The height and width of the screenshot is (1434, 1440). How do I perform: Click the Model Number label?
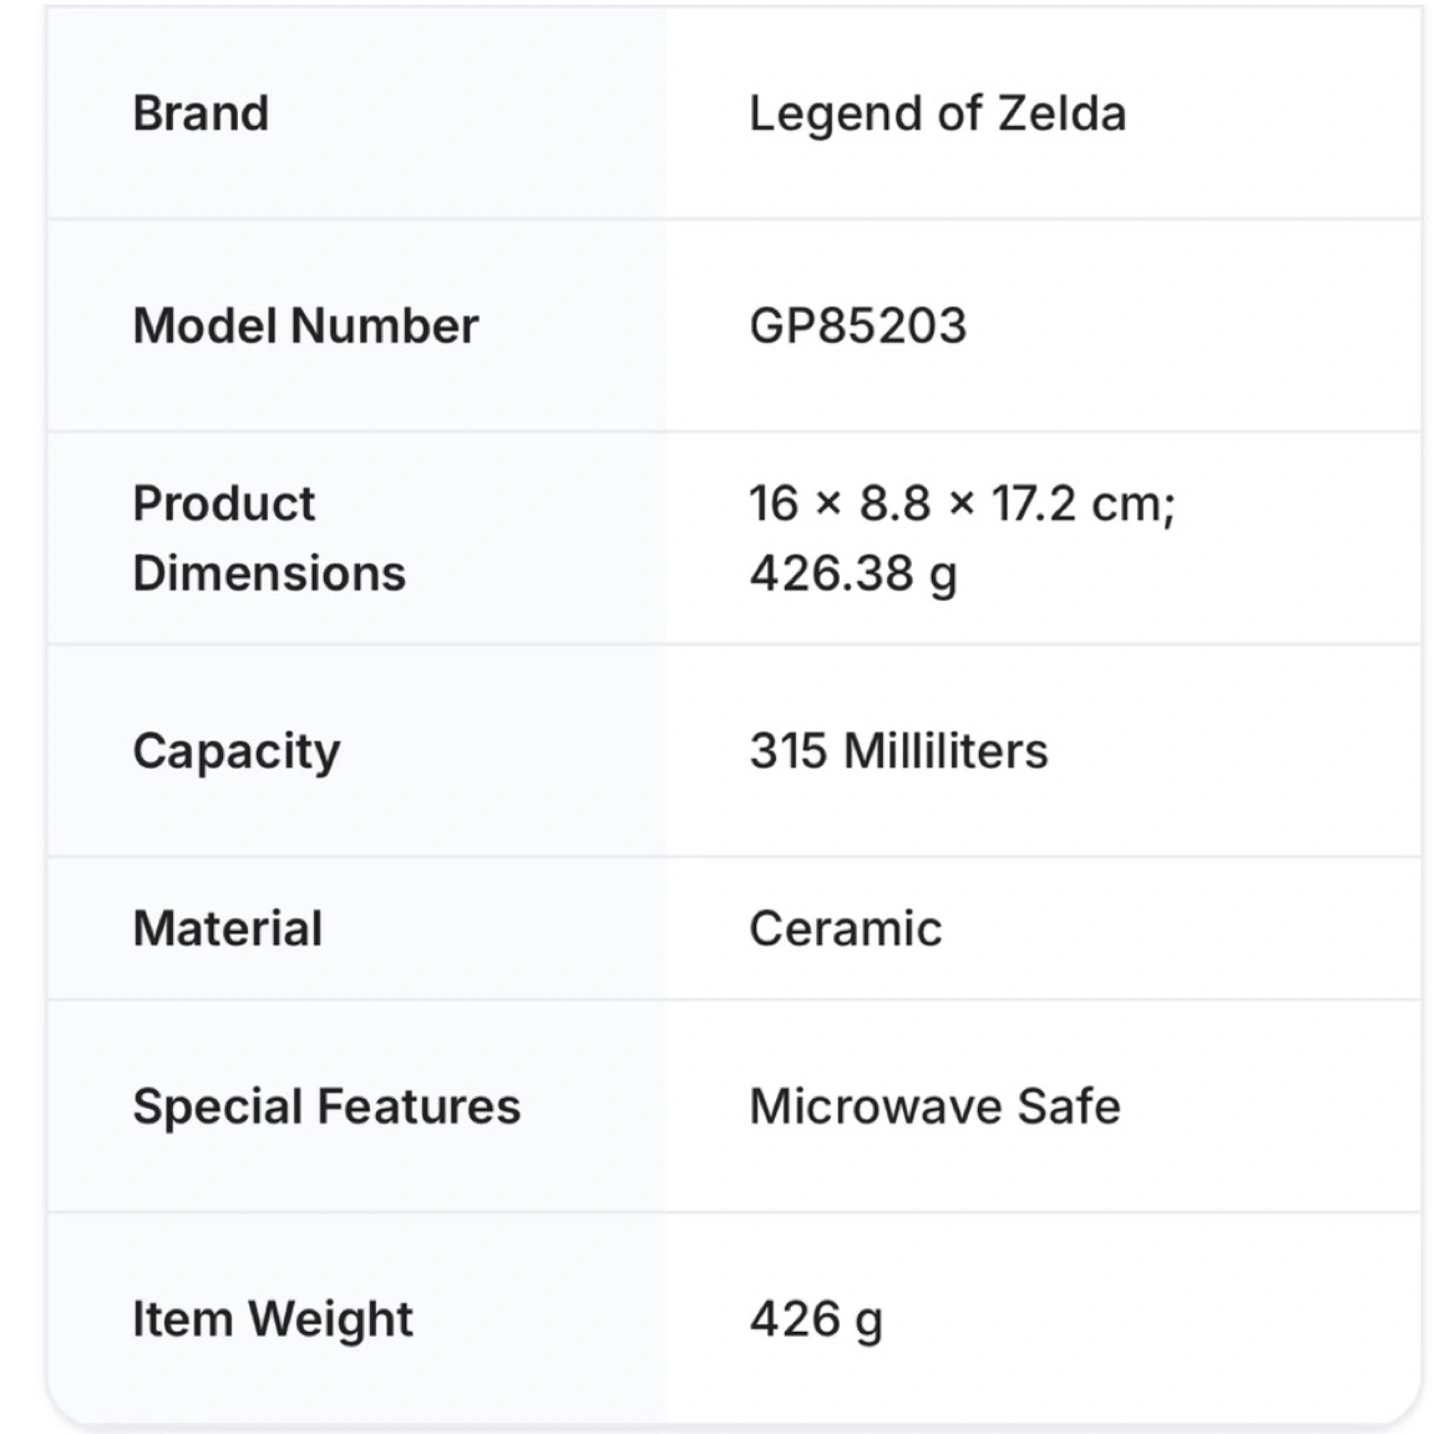(306, 326)
